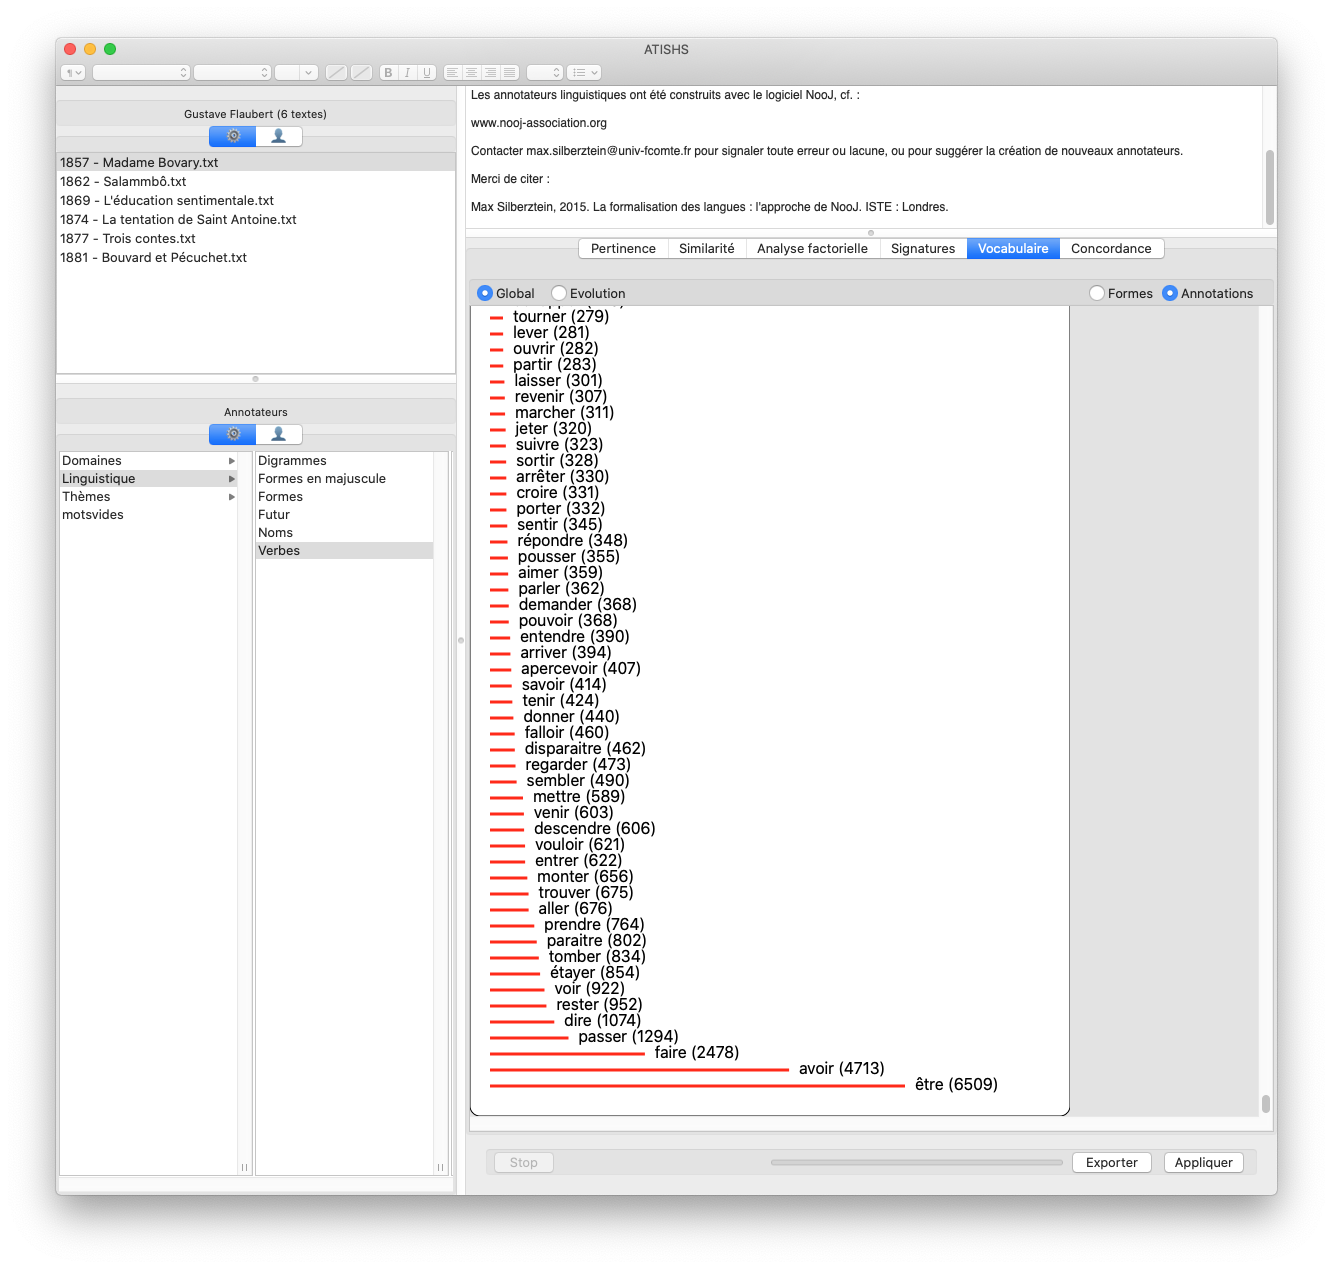The image size is (1333, 1269).
Task: Open the list style dropdown in toolbar
Action: click(584, 73)
